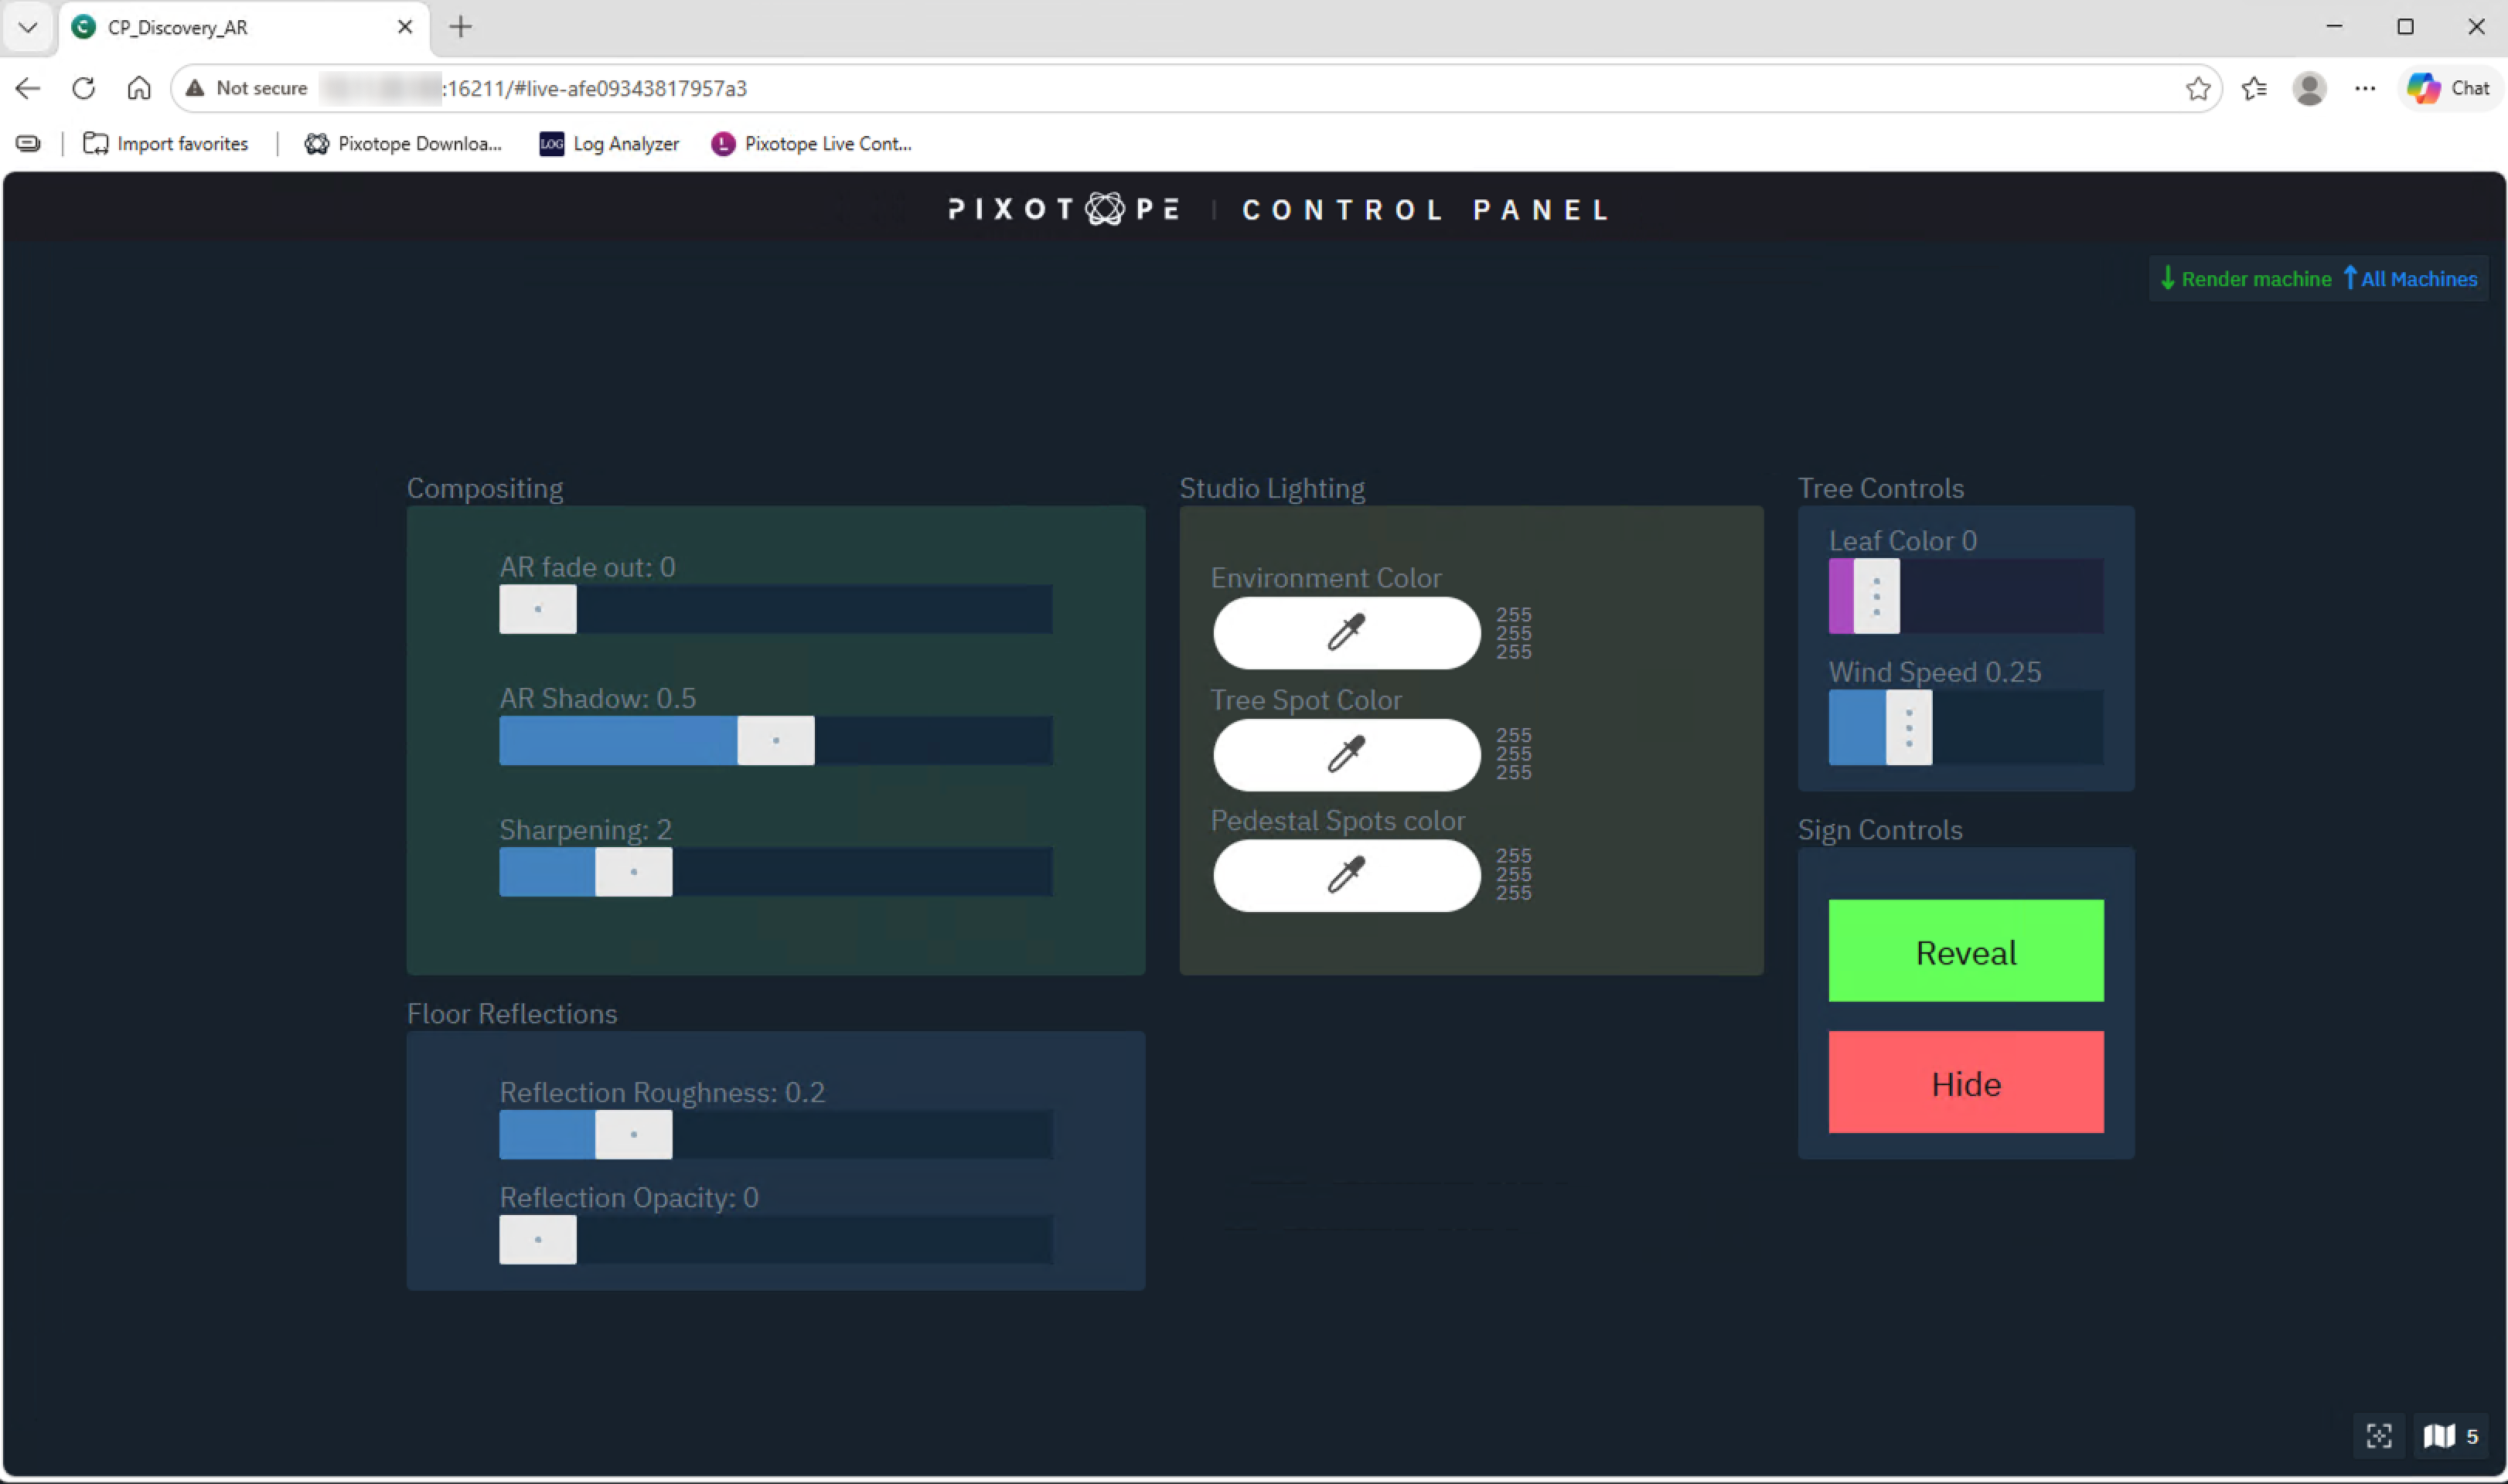Click the Leaf Color slider handle
Viewport: 2508px width, 1484px height.
pyautogui.click(x=1876, y=596)
